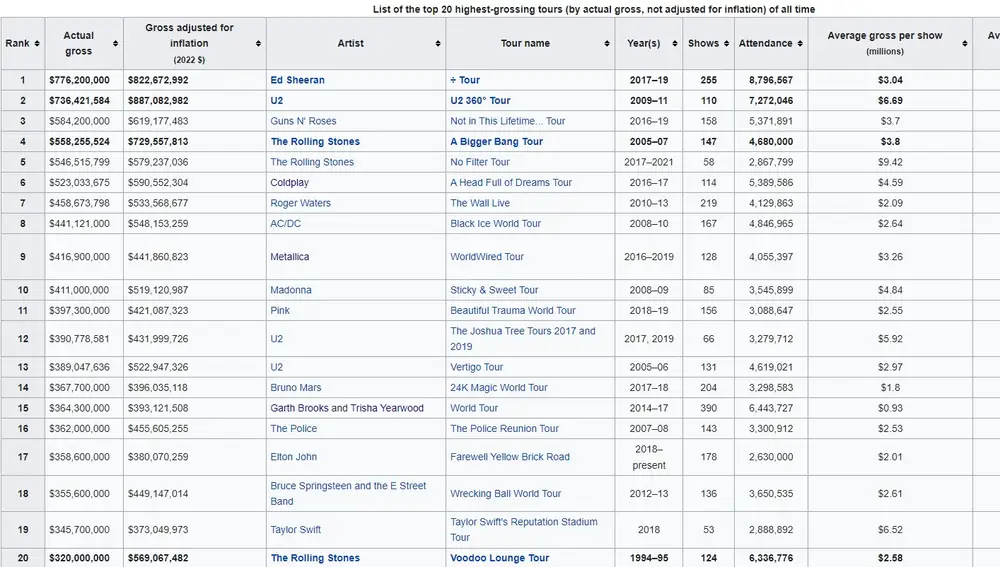Open 24K Magic World Tour link
1000x567 pixels.
(x=499, y=387)
